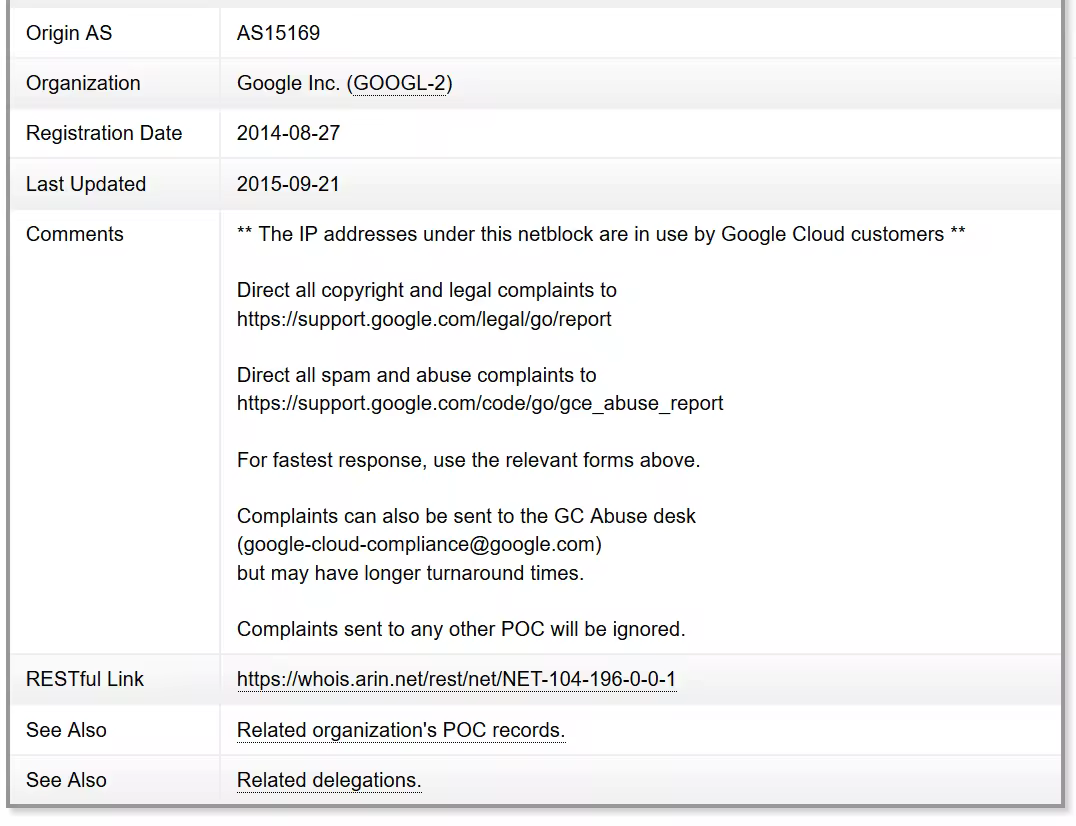
Task: Click the Organization row label
Action: click(x=83, y=83)
